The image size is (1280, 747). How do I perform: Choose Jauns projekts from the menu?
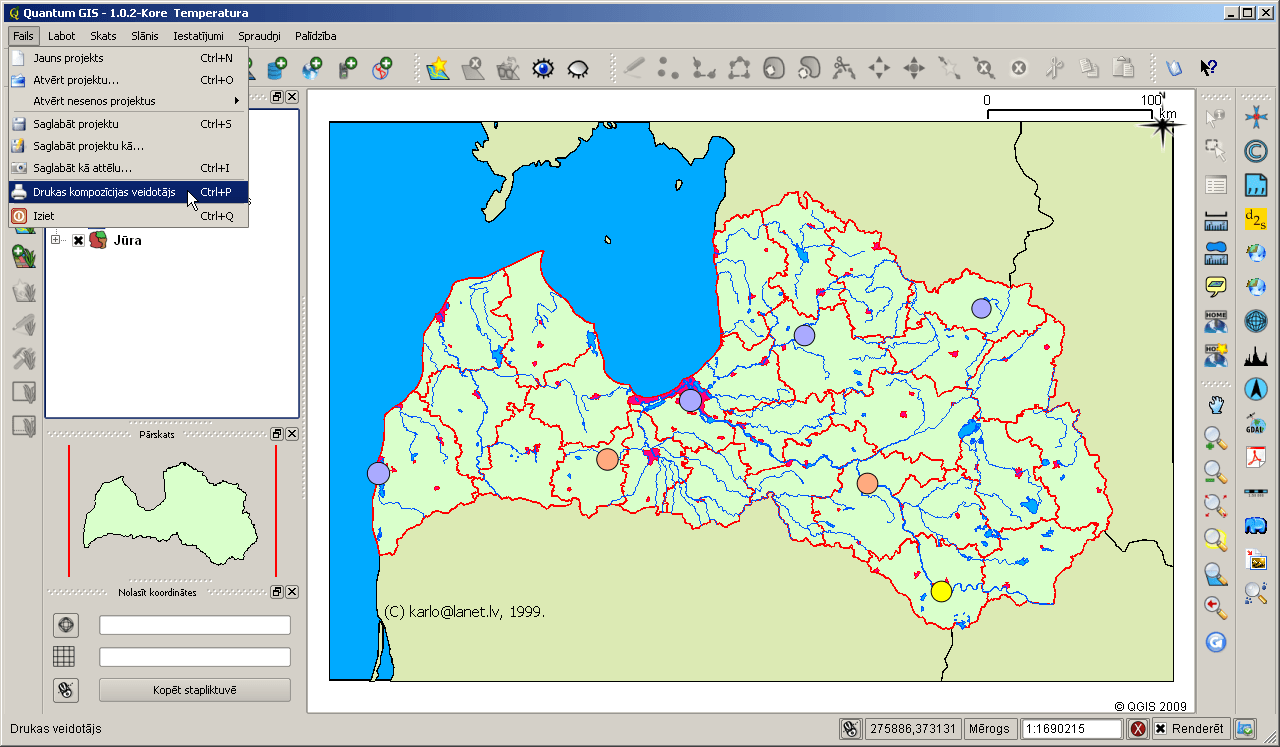tap(128, 58)
